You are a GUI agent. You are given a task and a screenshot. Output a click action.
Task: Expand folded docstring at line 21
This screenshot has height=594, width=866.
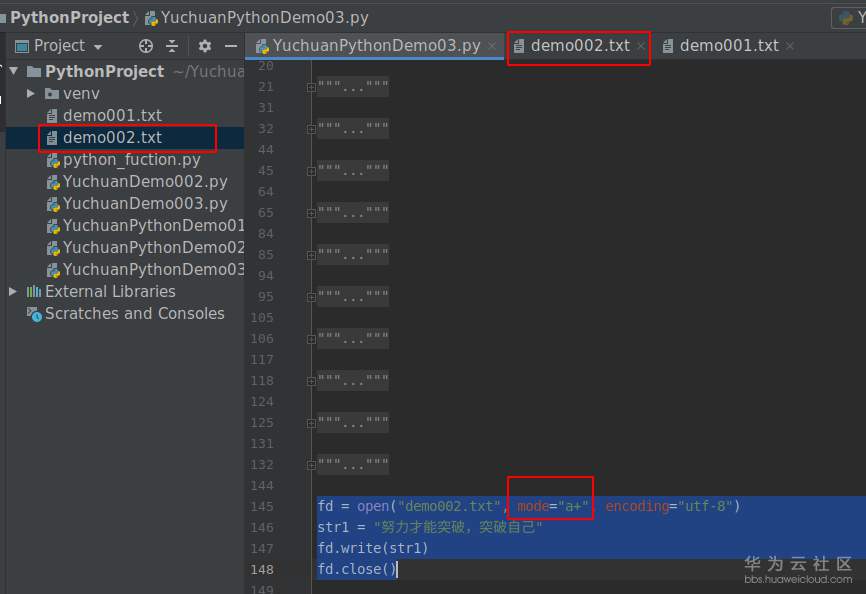pos(311,87)
